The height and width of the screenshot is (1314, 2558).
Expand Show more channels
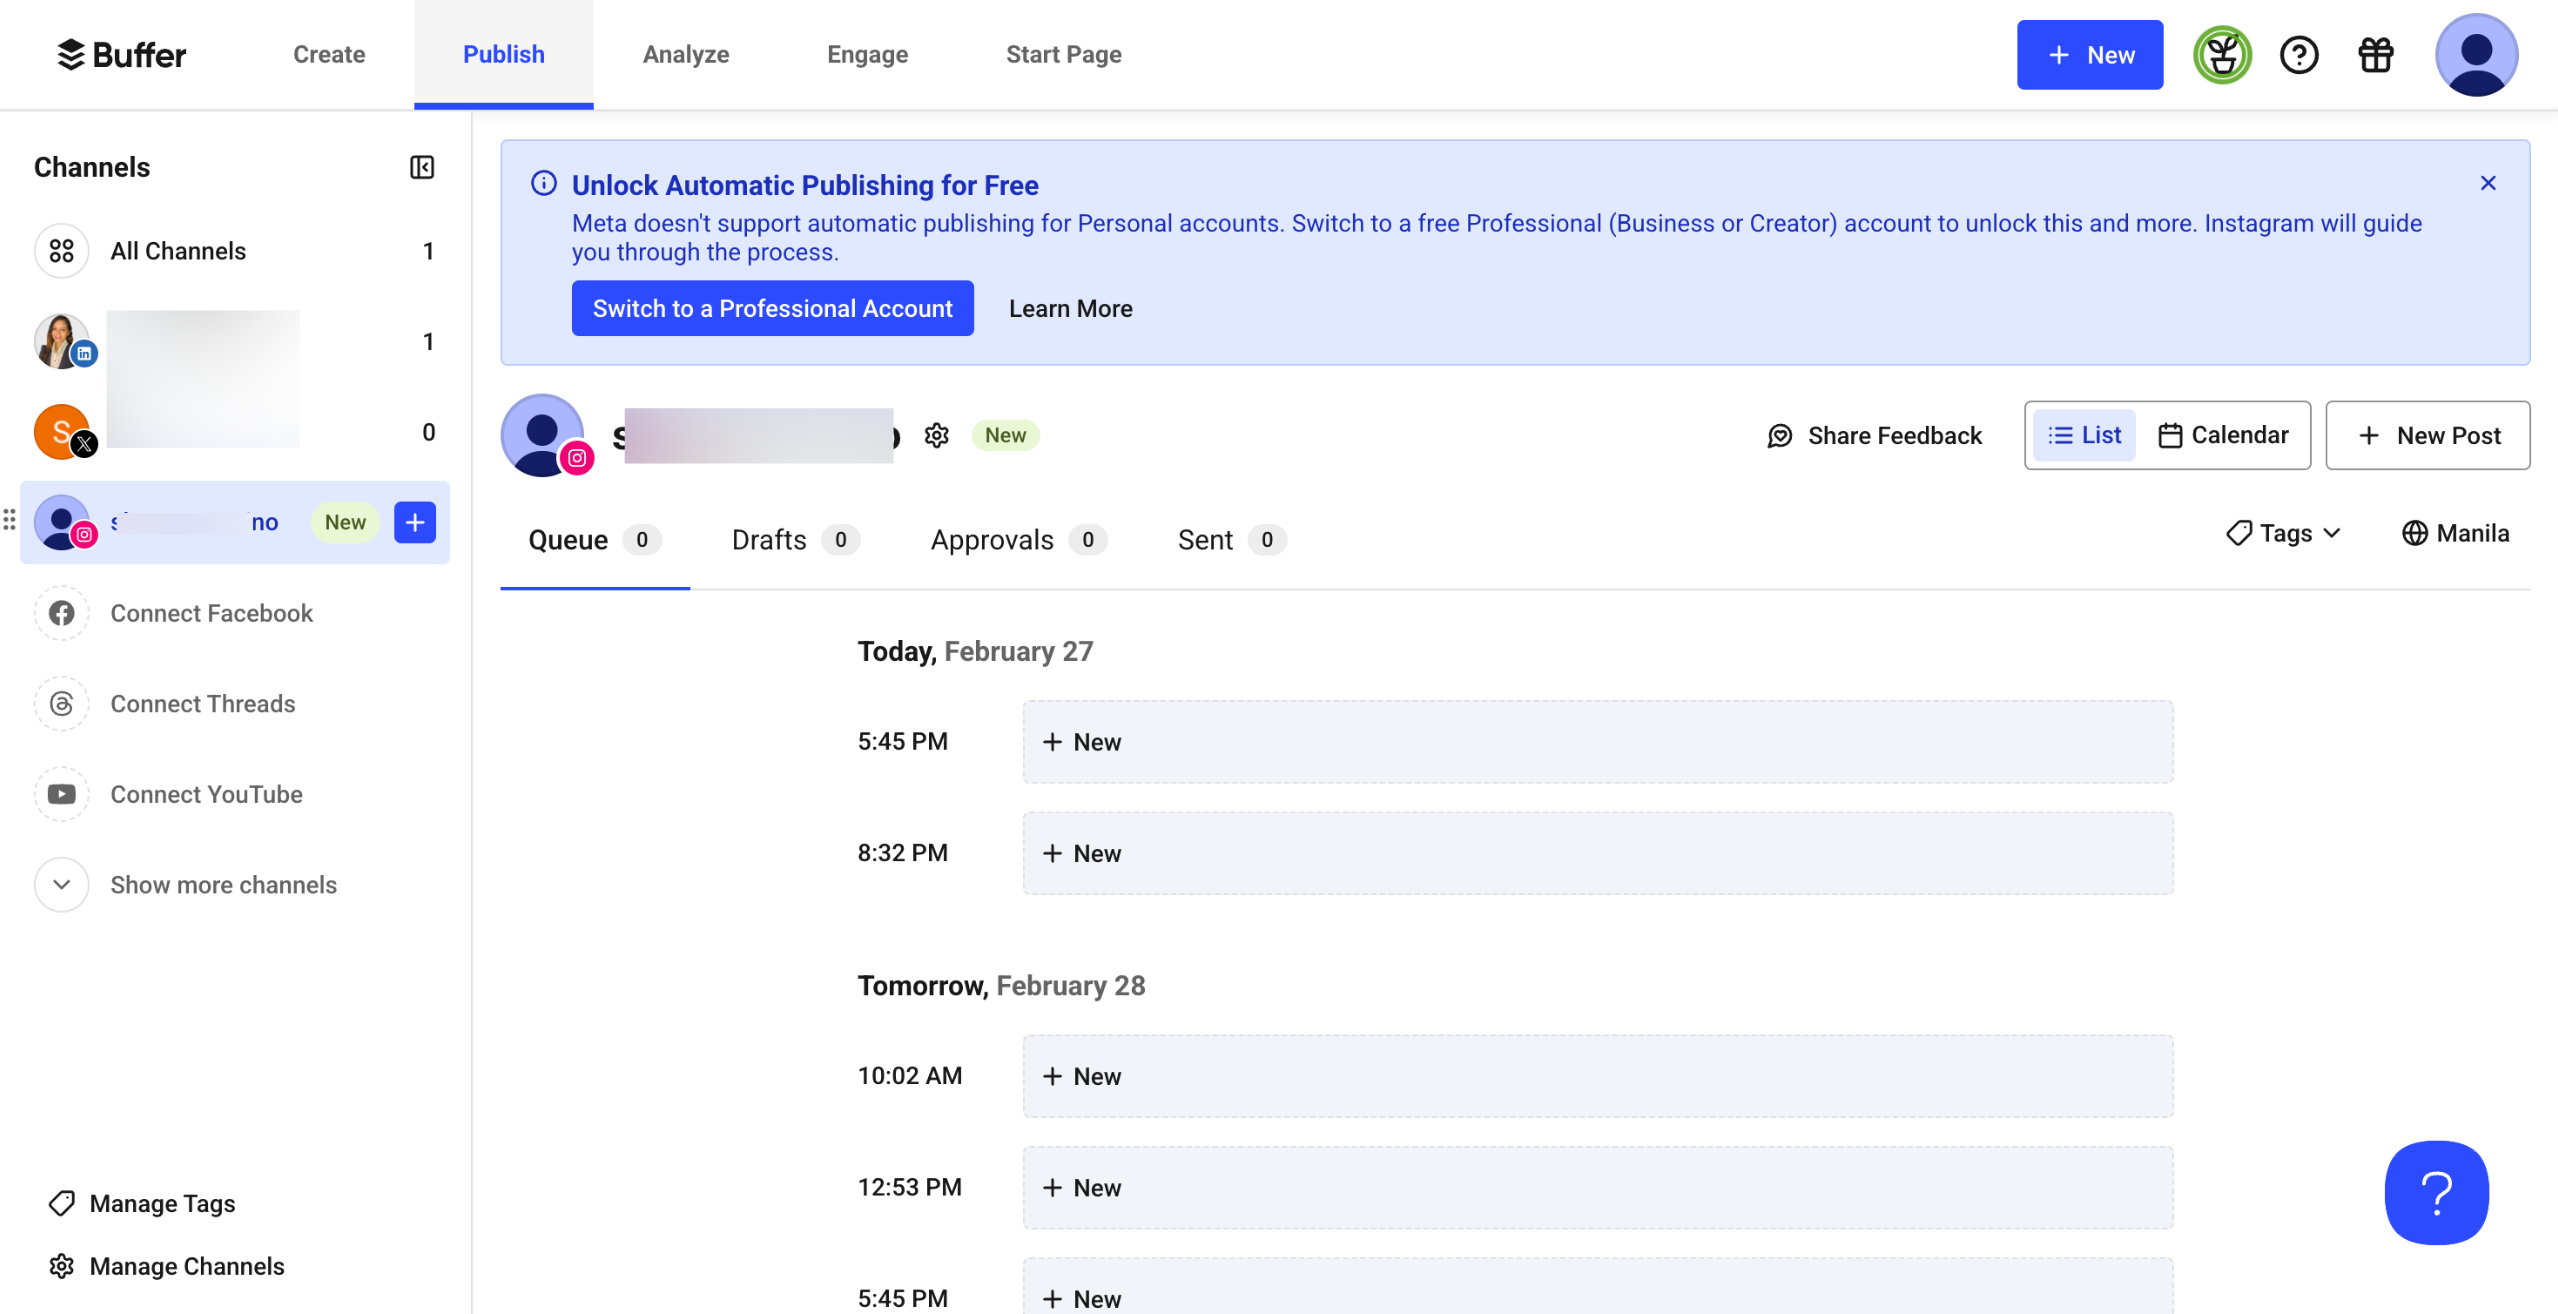[x=222, y=884]
